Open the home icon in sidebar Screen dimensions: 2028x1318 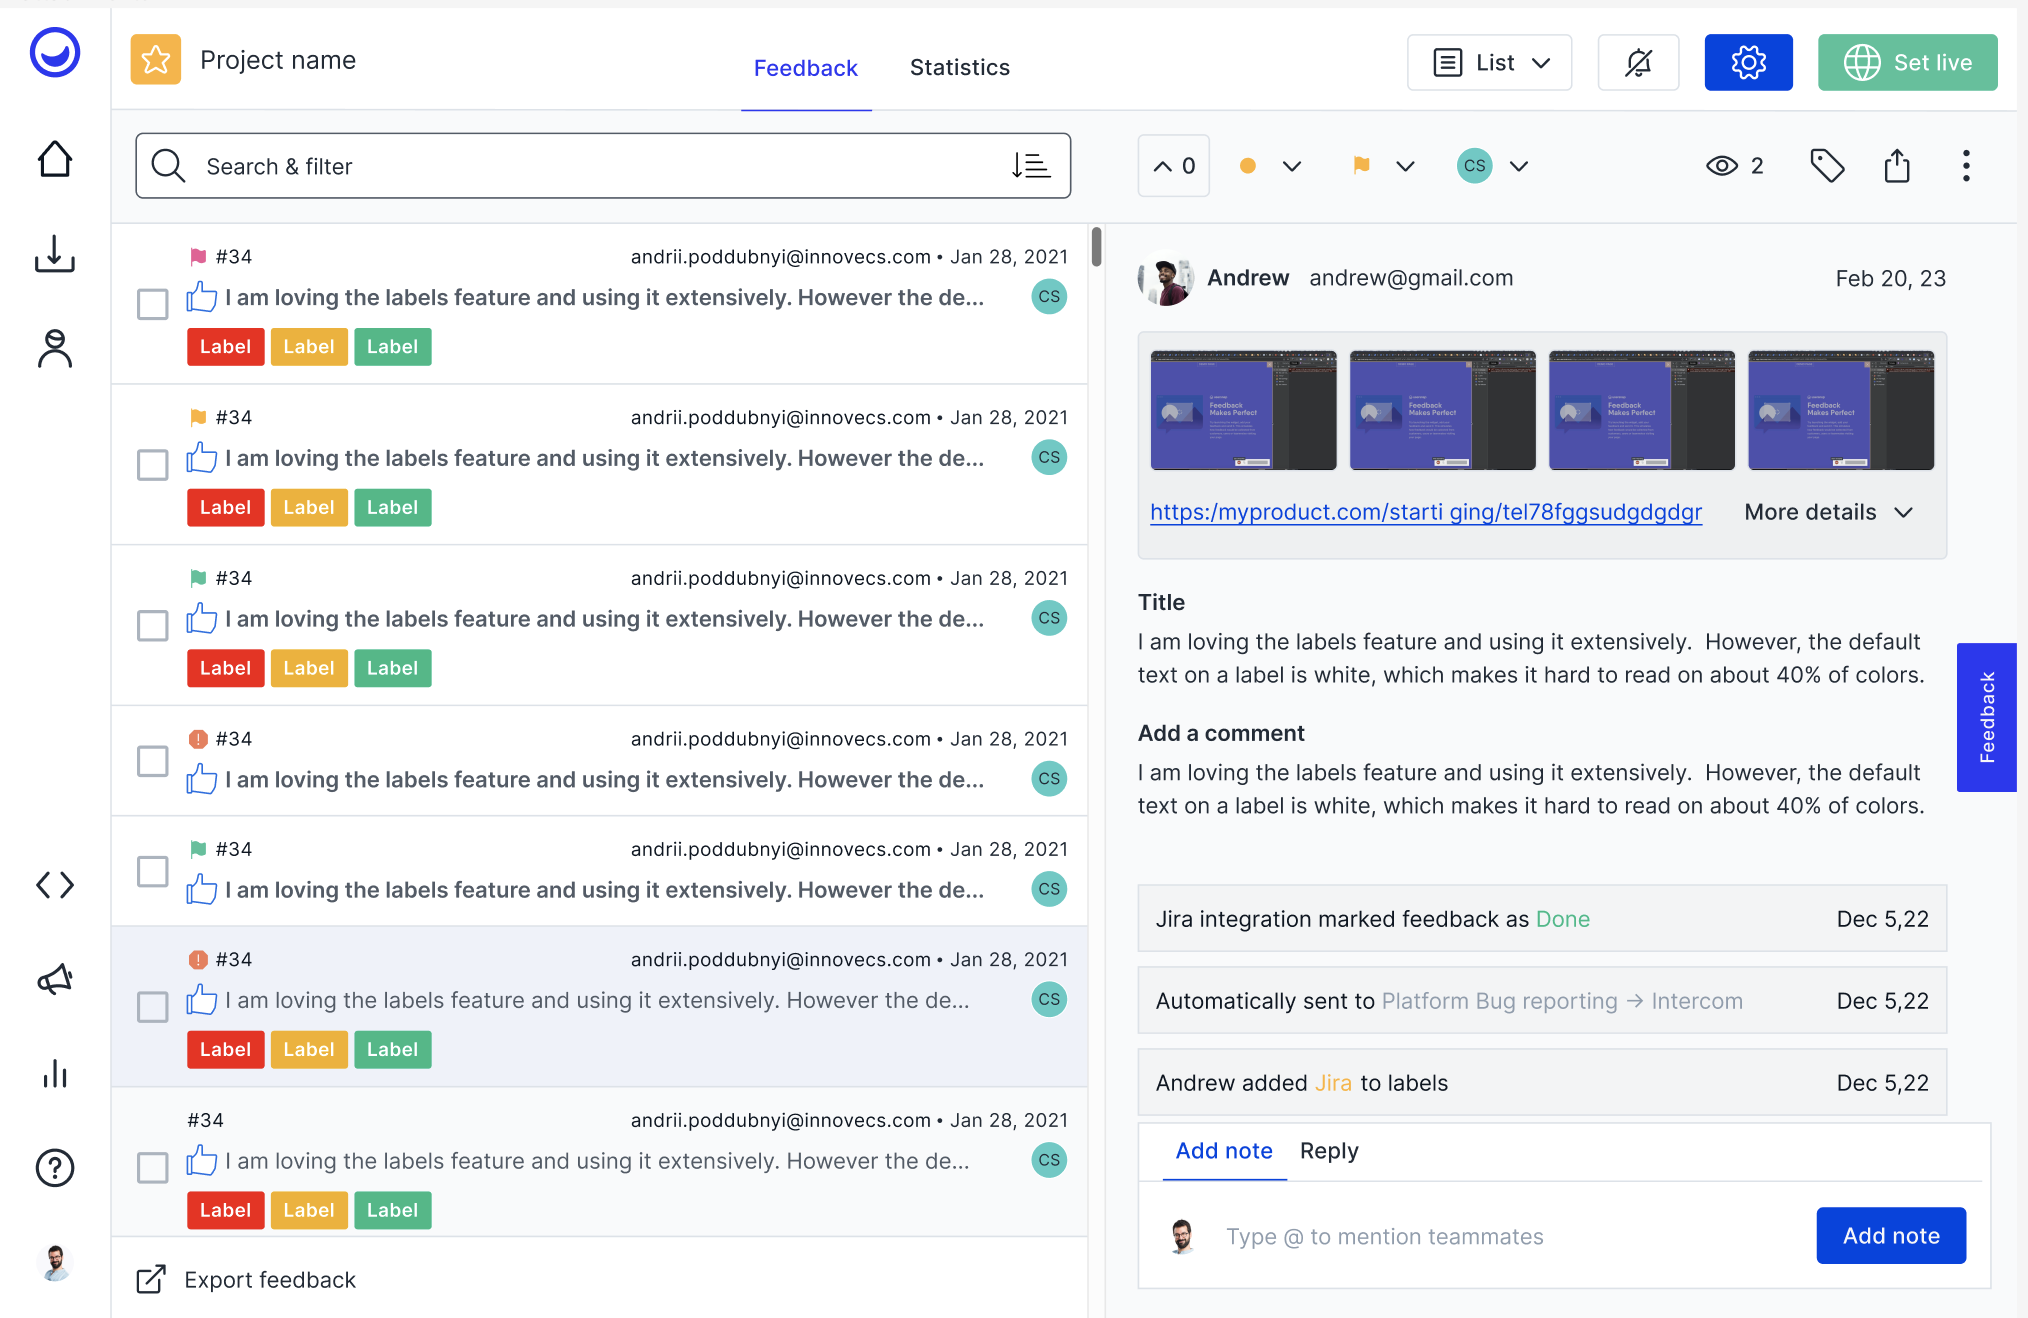pos(55,159)
